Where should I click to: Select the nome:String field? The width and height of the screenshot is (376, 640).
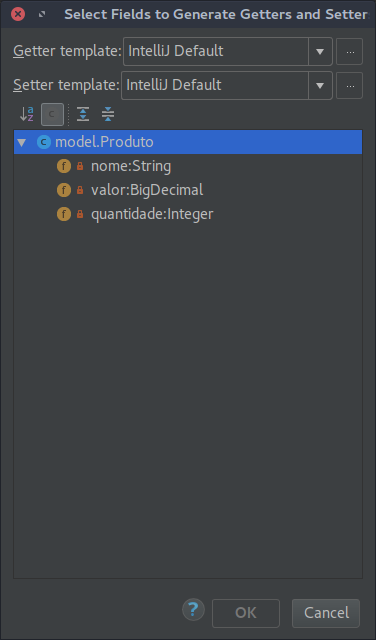pyautogui.click(x=131, y=166)
